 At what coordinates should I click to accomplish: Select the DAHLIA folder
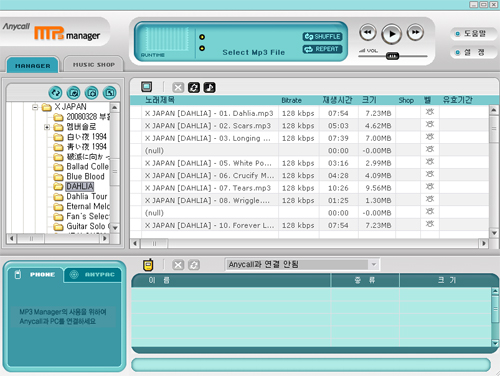(80, 186)
